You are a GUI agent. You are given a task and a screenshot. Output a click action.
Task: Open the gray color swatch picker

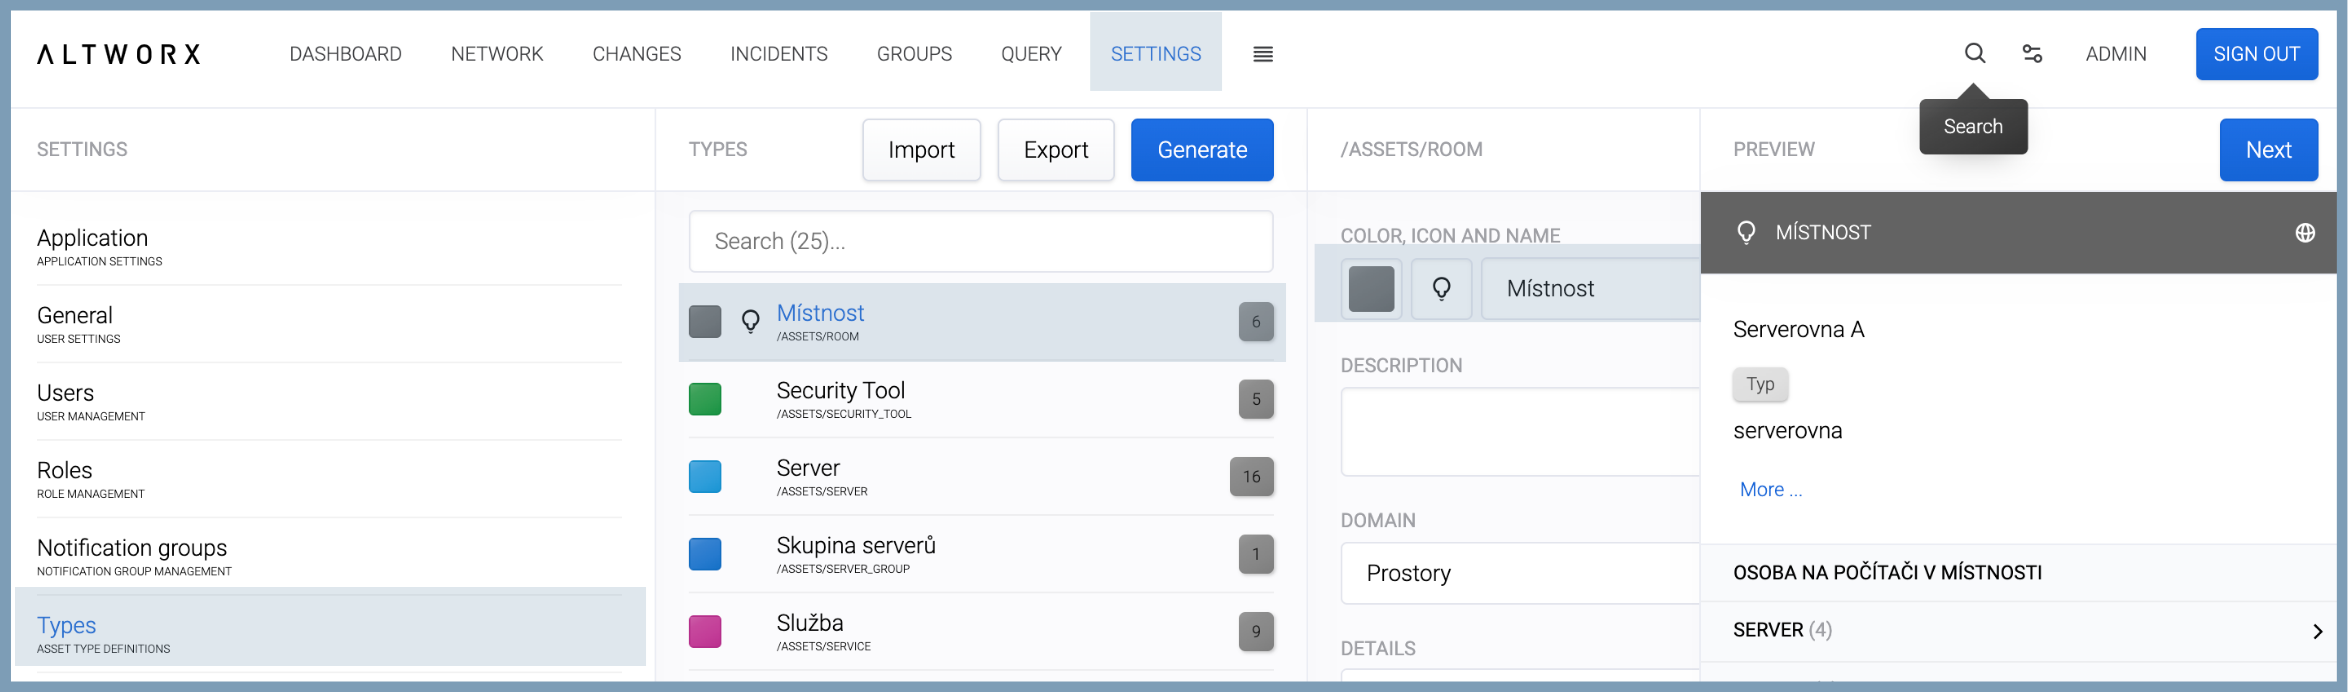(x=1371, y=289)
